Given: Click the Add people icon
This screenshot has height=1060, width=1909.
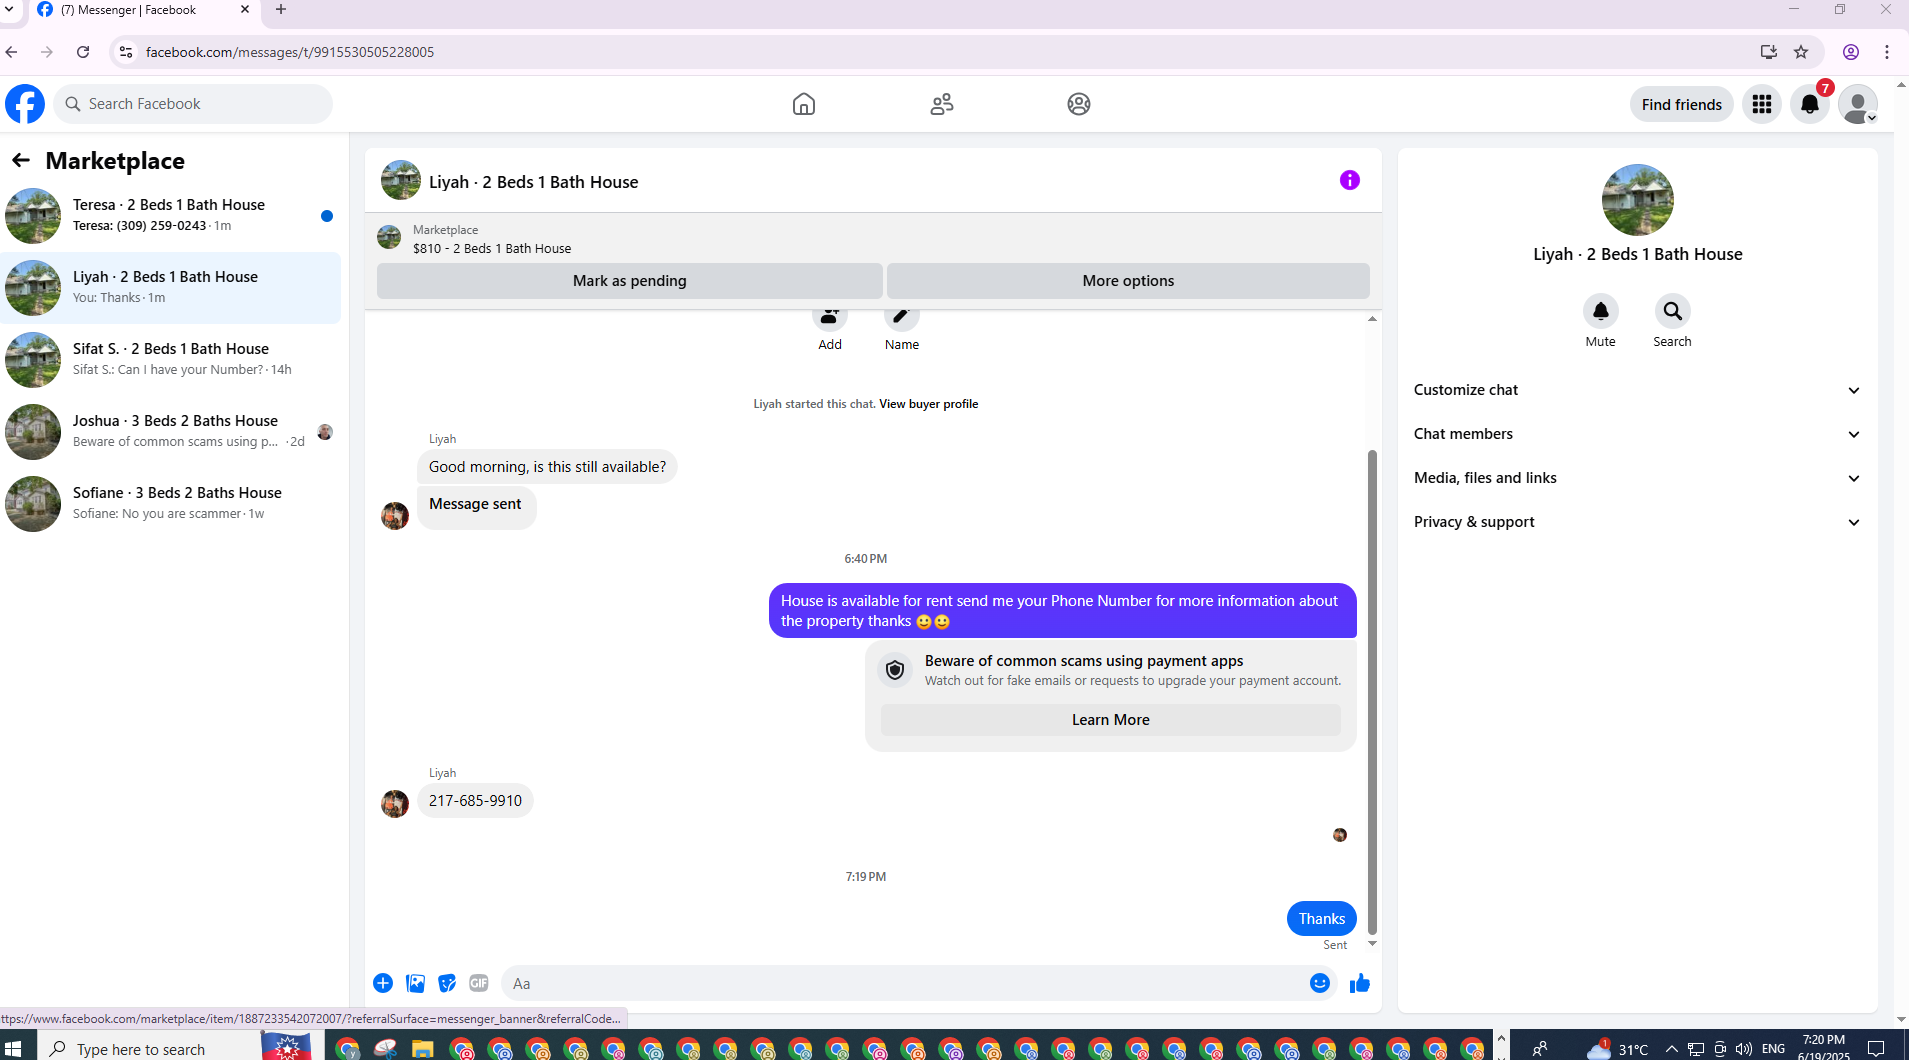Looking at the screenshot, I should click(x=830, y=318).
